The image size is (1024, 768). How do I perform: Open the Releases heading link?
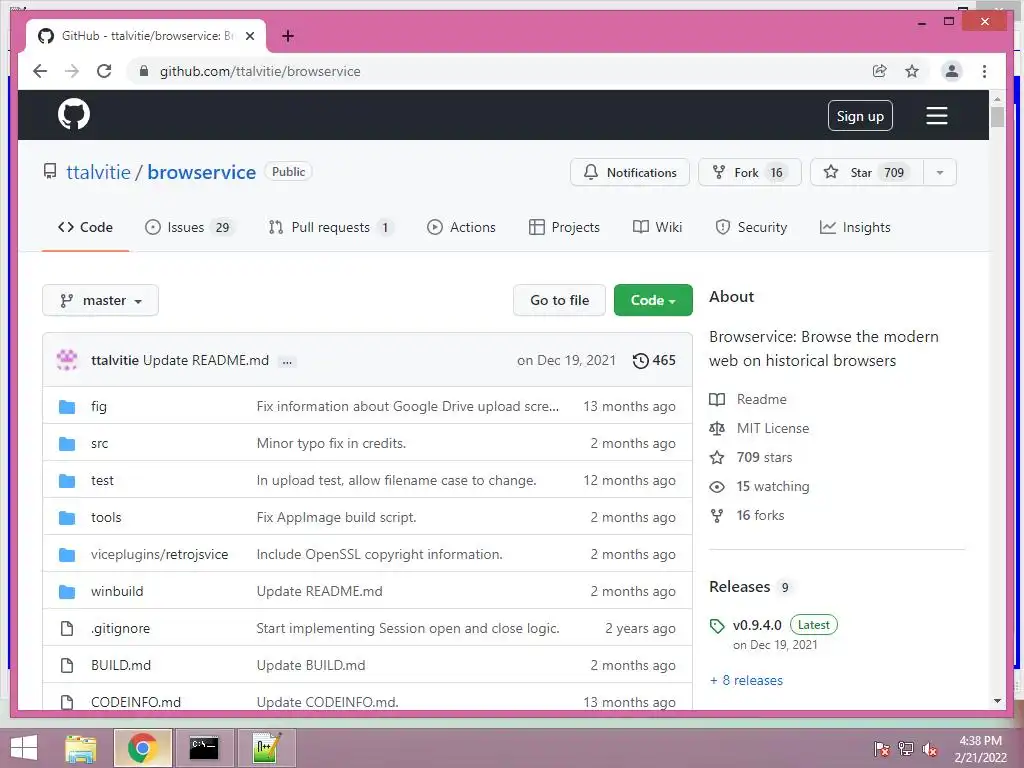[x=739, y=586]
